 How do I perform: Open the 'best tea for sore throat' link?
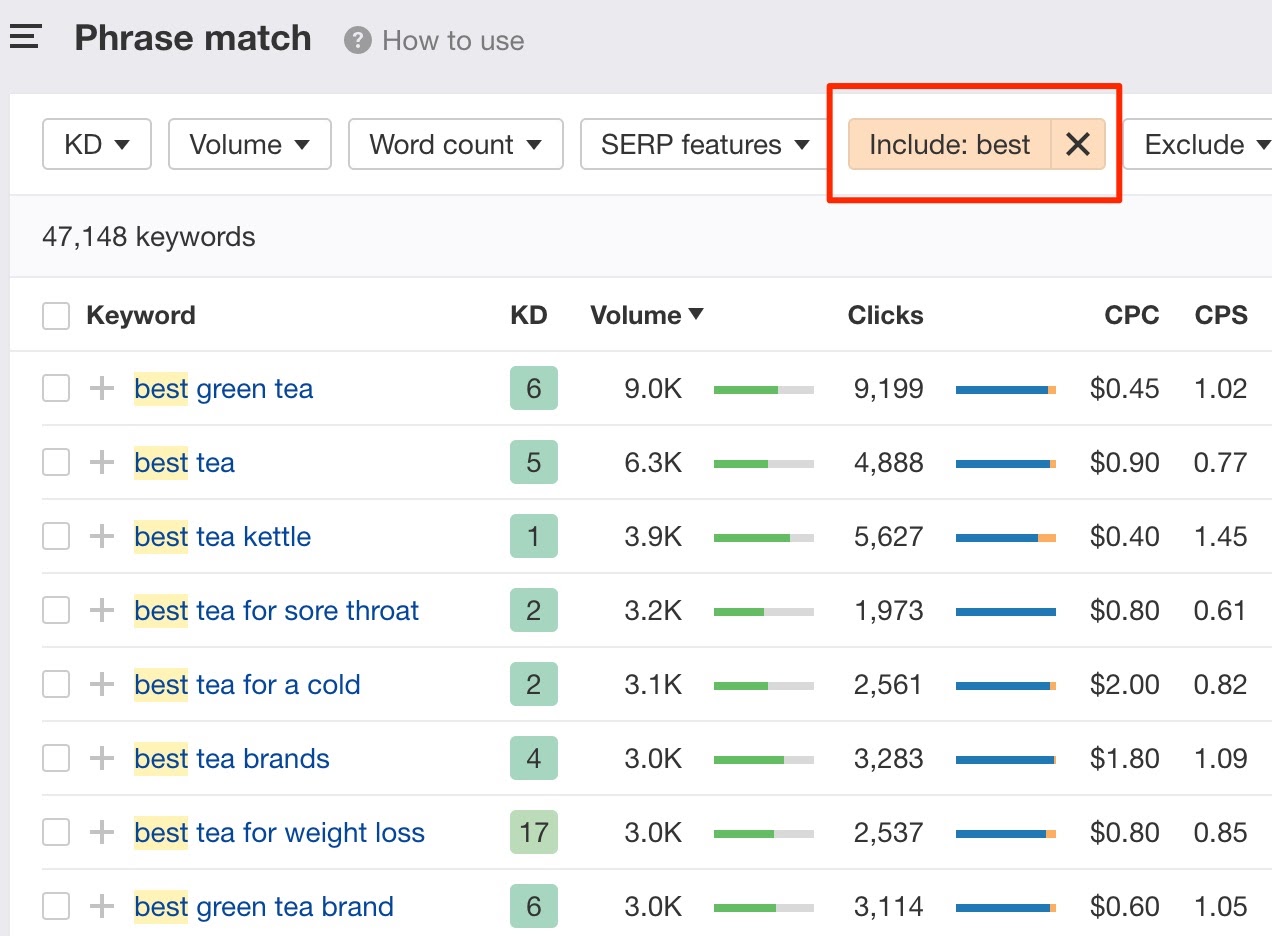coord(276,610)
